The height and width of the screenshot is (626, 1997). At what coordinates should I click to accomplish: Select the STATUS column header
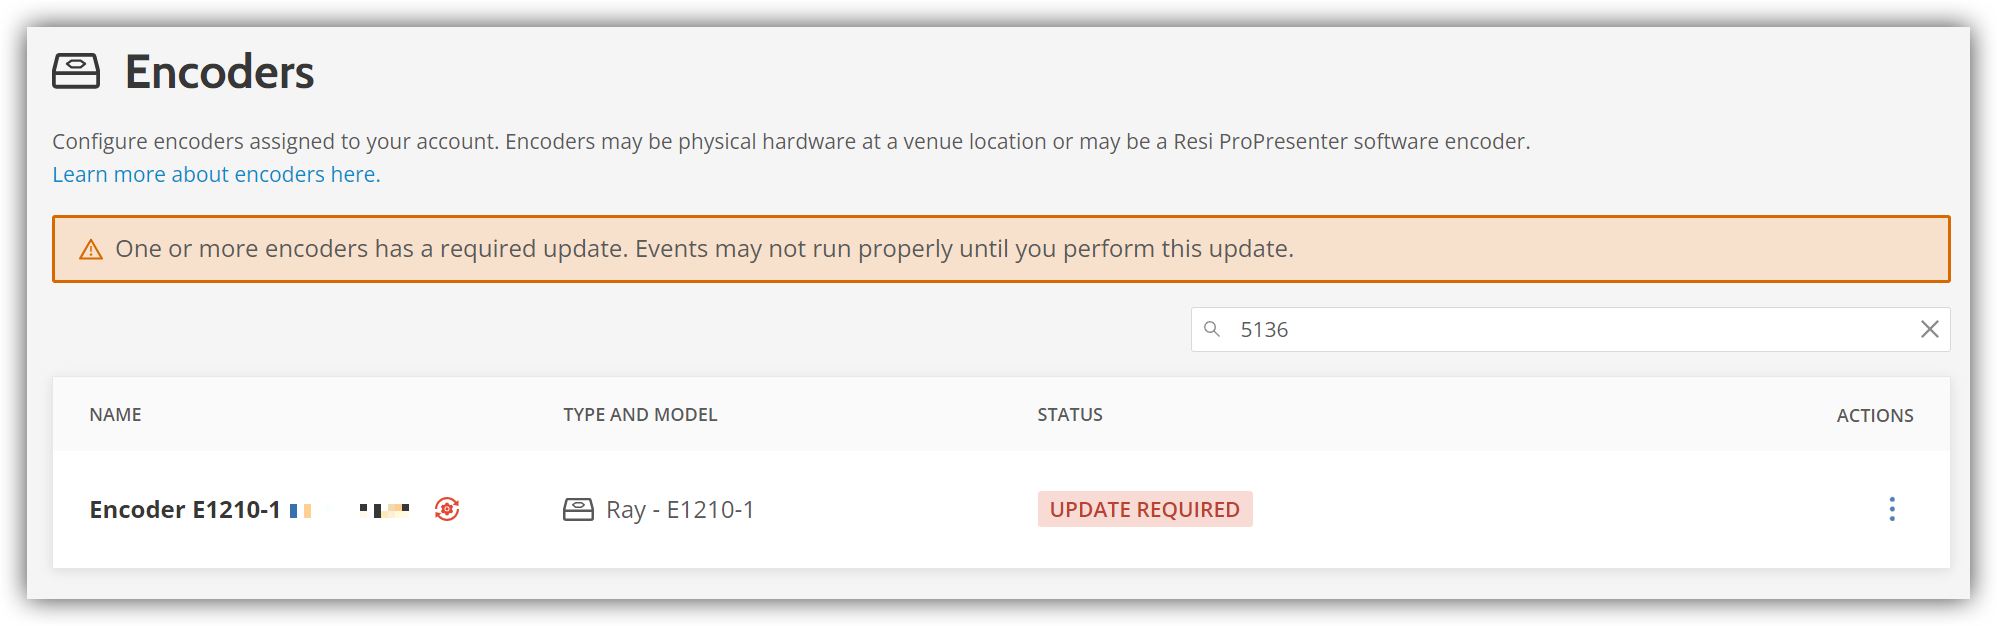pyautogui.click(x=1069, y=414)
